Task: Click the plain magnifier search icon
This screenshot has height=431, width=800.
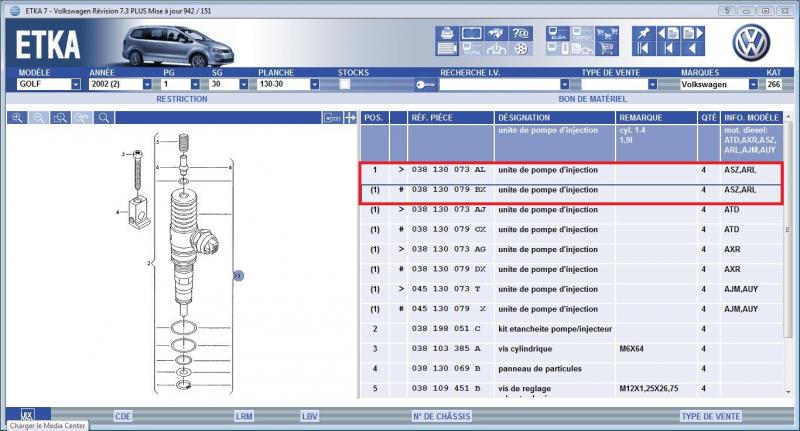Action: pyautogui.click(x=104, y=118)
